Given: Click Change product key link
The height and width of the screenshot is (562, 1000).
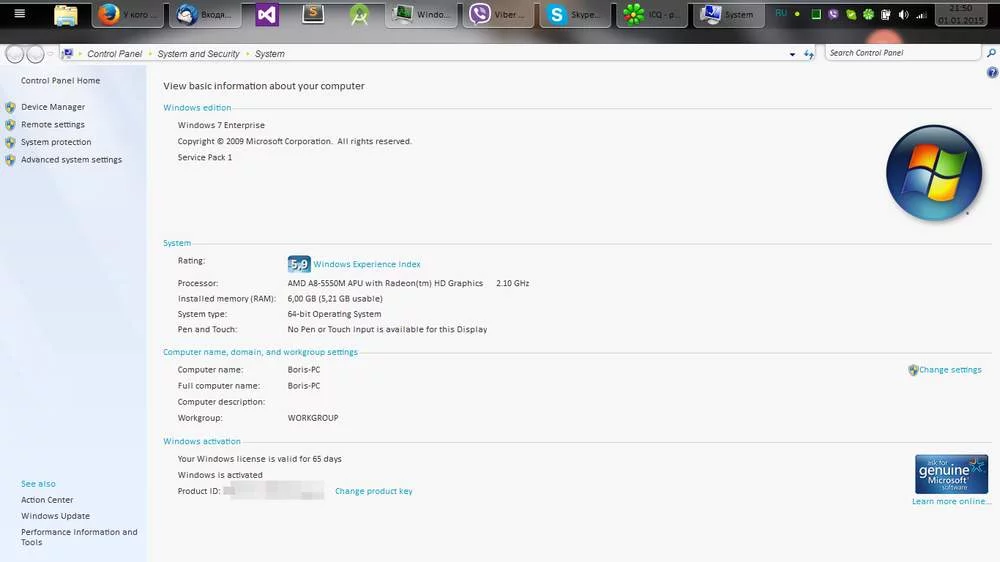Looking at the screenshot, I should [374, 491].
